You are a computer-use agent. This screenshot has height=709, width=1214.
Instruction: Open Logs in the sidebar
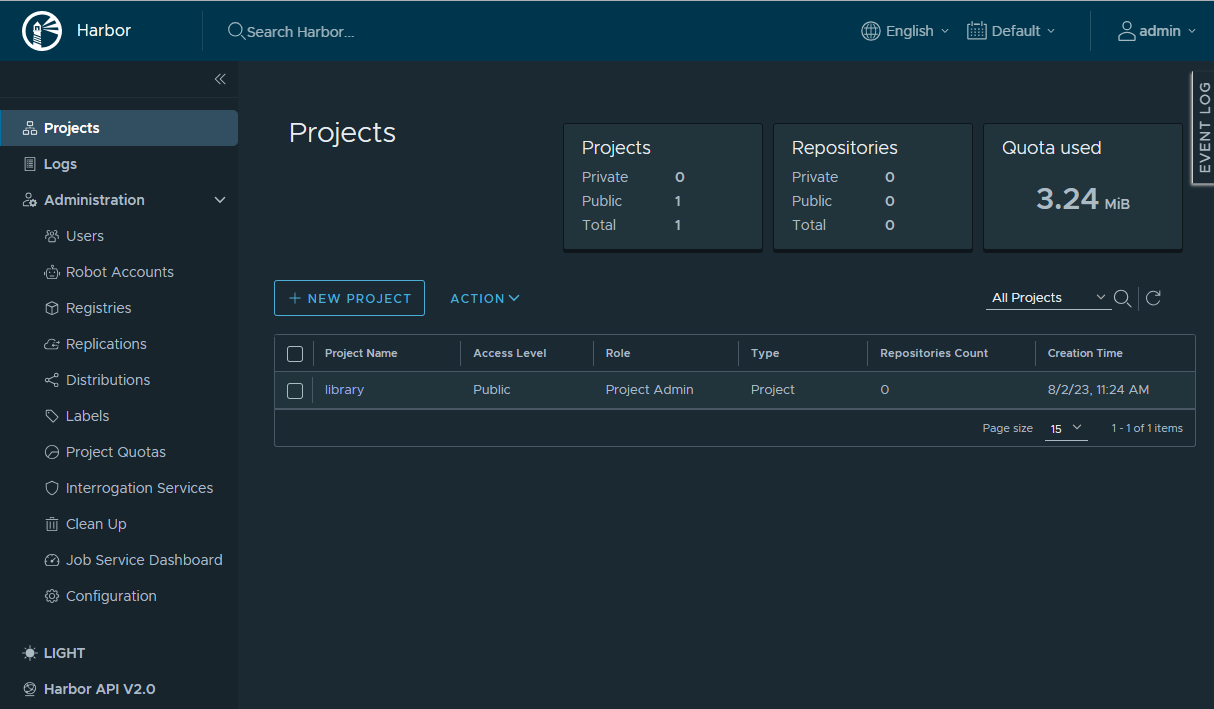[60, 164]
